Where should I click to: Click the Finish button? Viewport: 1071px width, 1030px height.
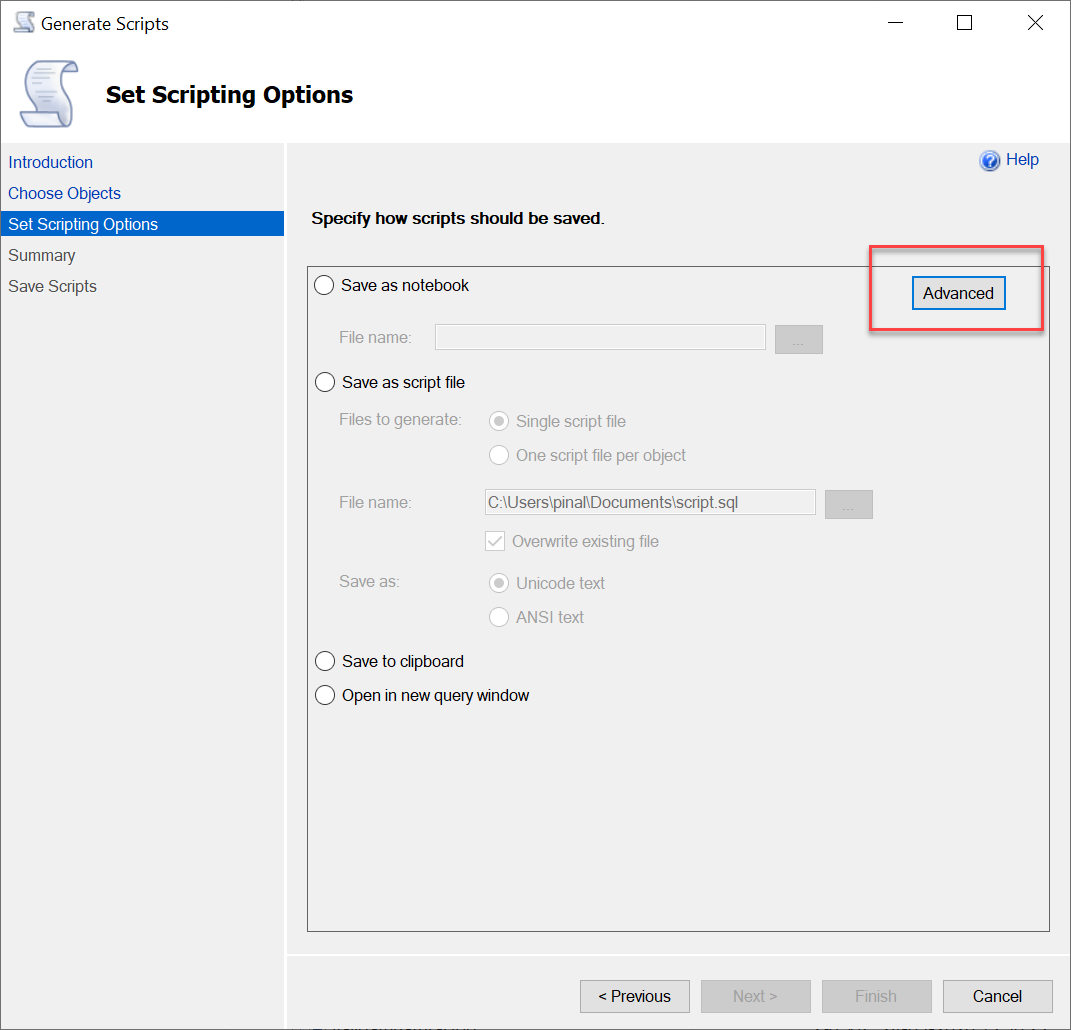click(x=876, y=997)
